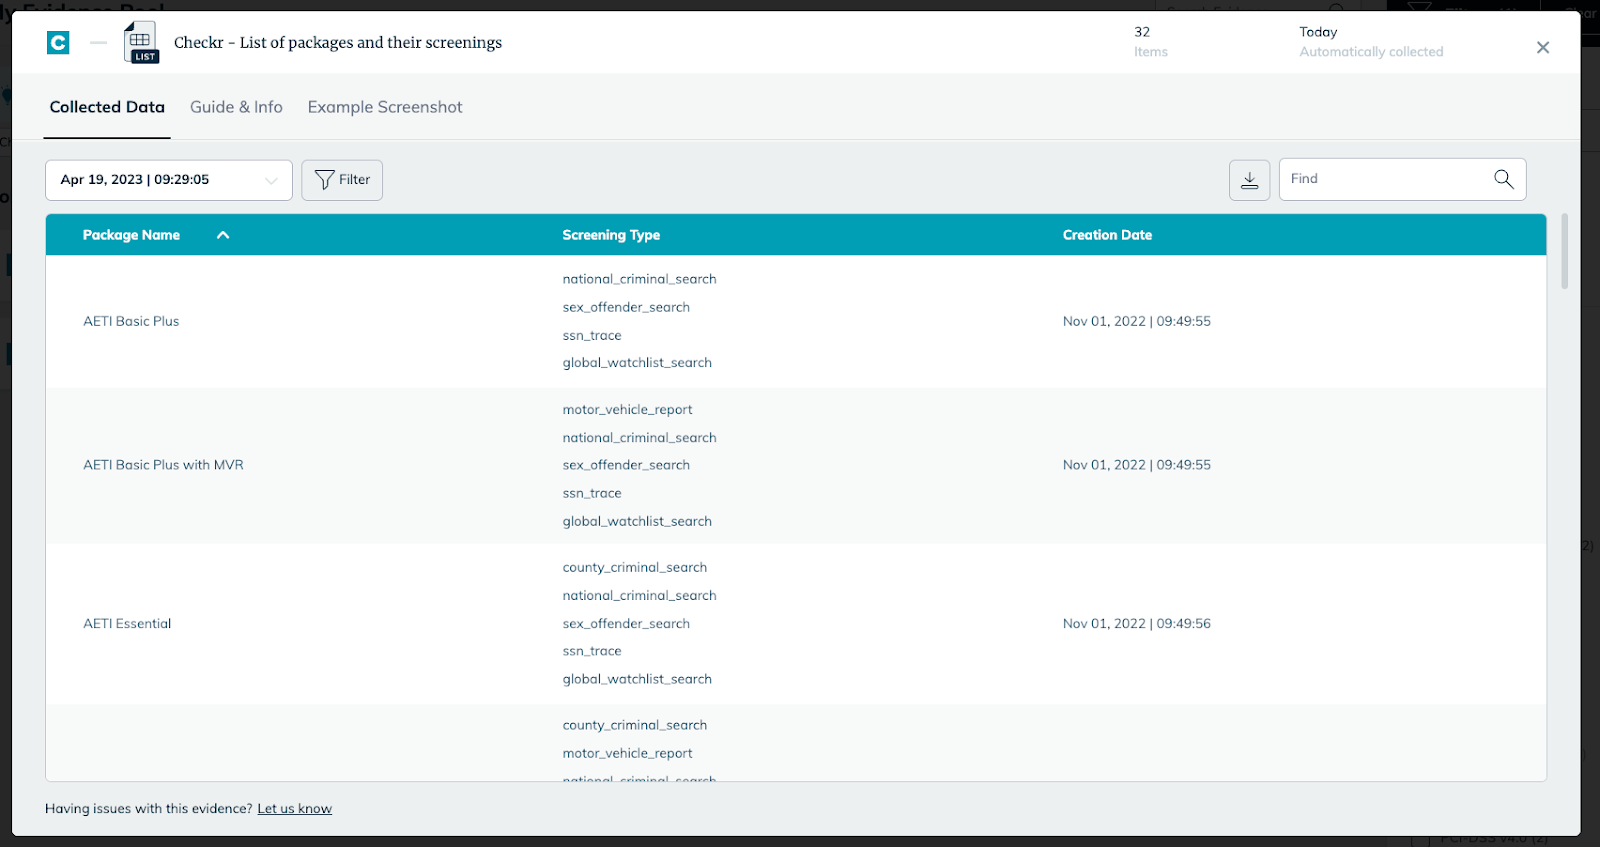Click Today Automatically collected label

point(1371,42)
